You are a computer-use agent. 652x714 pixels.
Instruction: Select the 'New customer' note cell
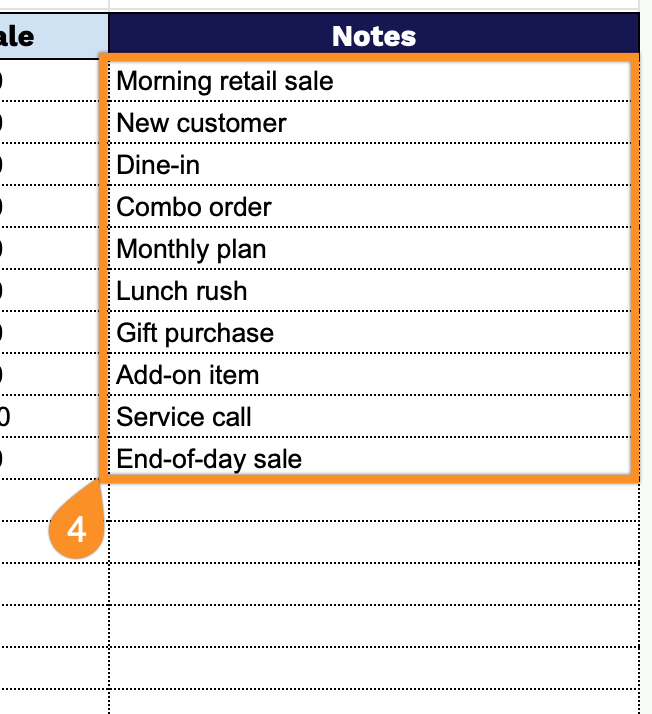(x=372, y=123)
